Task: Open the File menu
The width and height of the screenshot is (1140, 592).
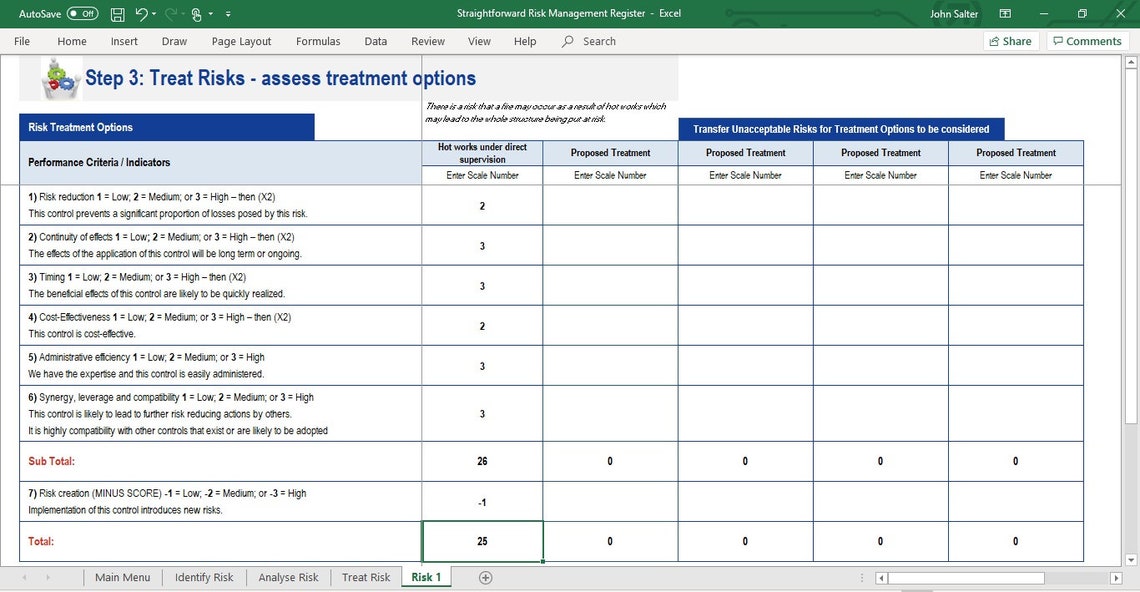Action: click(21, 41)
